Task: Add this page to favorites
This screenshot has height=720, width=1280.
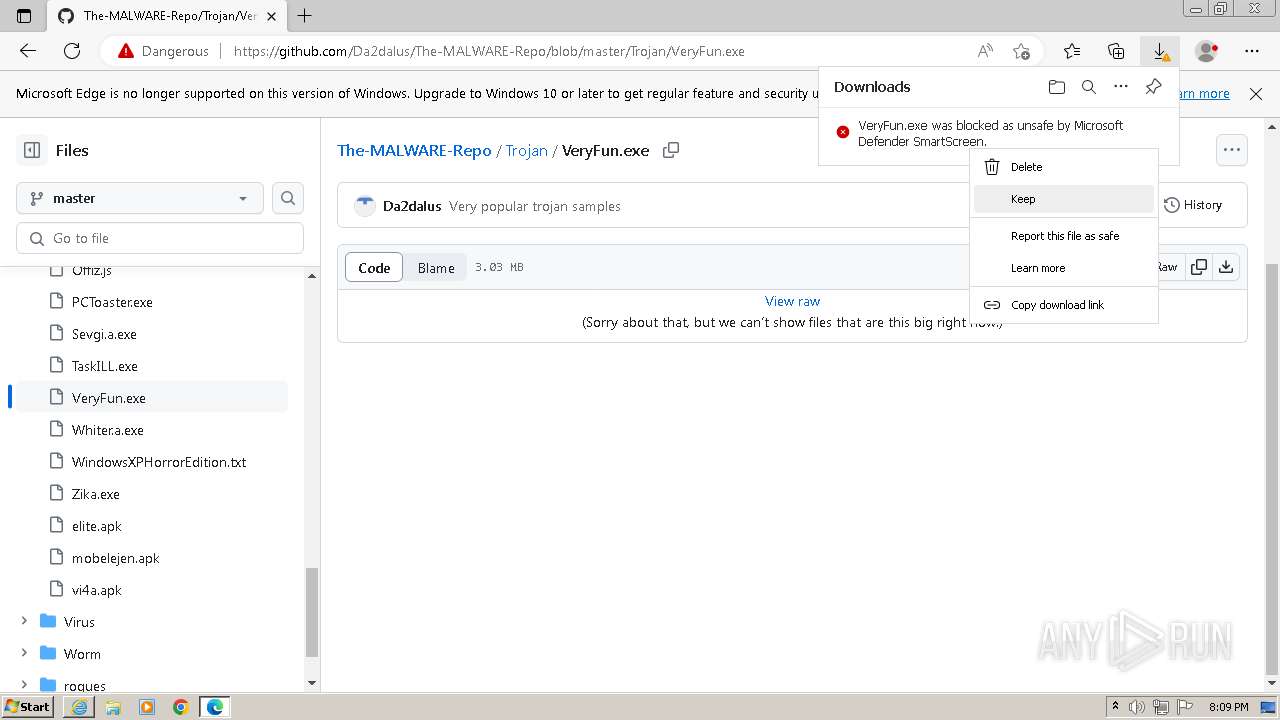Action: click(1021, 51)
